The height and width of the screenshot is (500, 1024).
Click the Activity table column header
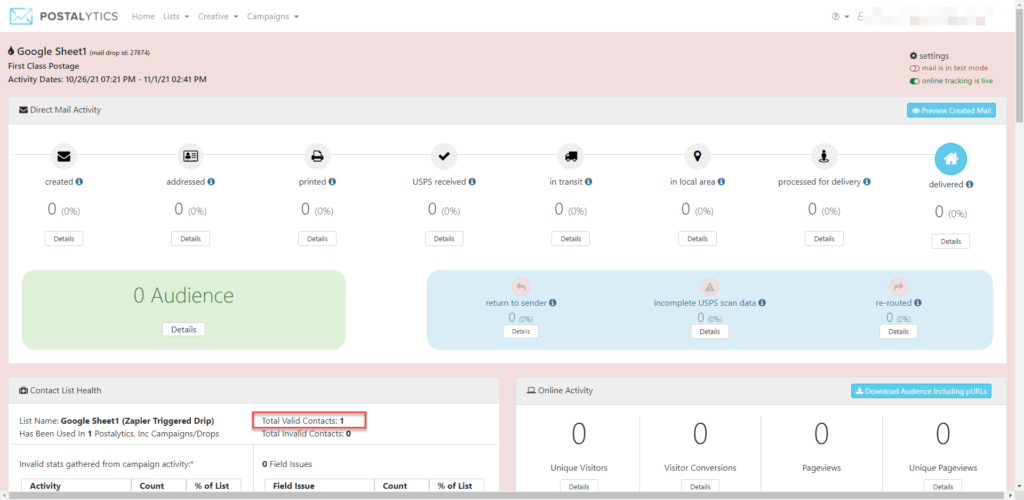click(x=76, y=486)
